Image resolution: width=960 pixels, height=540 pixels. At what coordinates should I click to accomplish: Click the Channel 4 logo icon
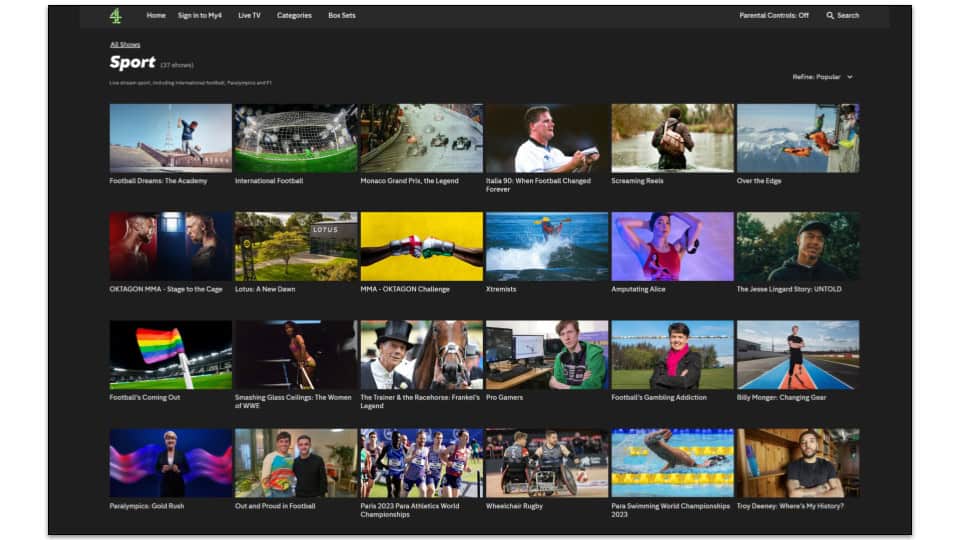pyautogui.click(x=116, y=16)
